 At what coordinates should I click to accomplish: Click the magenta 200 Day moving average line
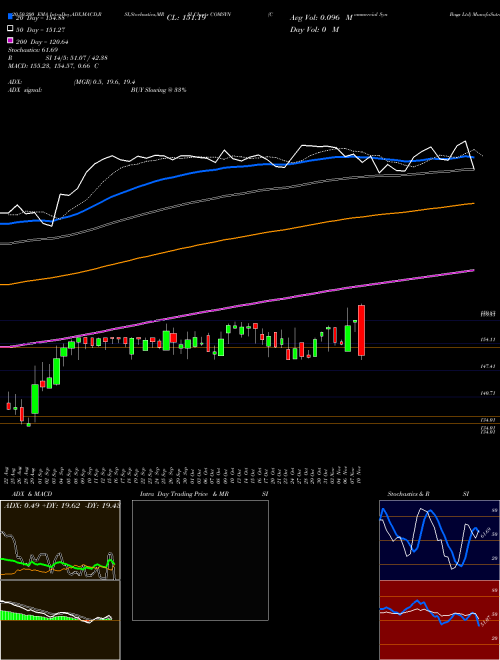[x=236, y=305]
